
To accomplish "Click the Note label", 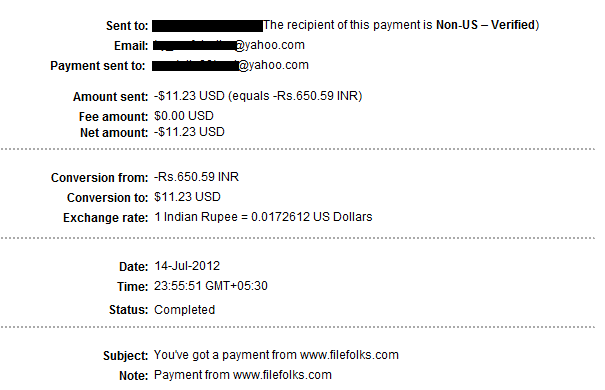I will pos(134,376).
